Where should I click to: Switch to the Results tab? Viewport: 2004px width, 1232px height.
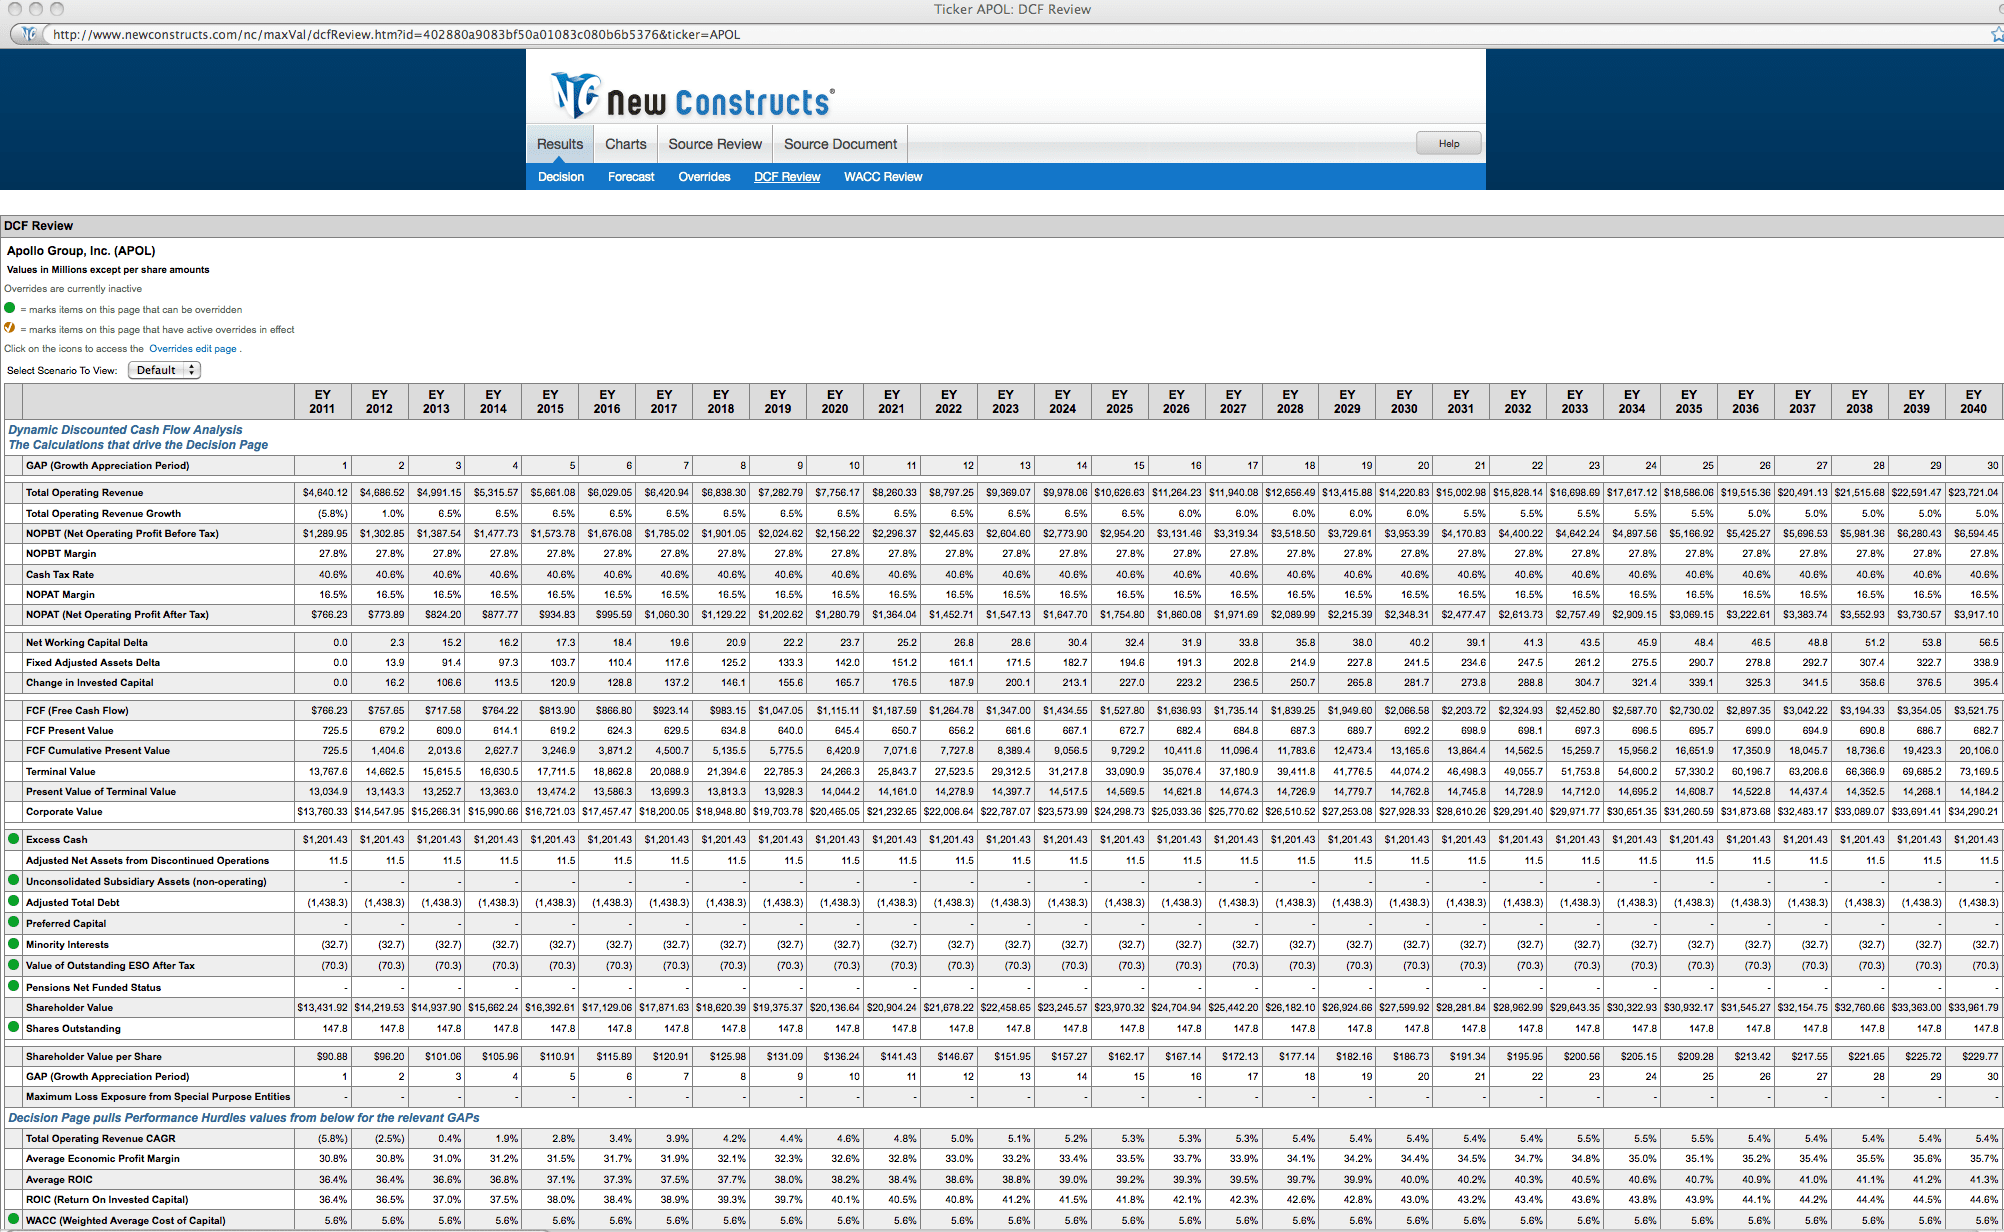(560, 144)
